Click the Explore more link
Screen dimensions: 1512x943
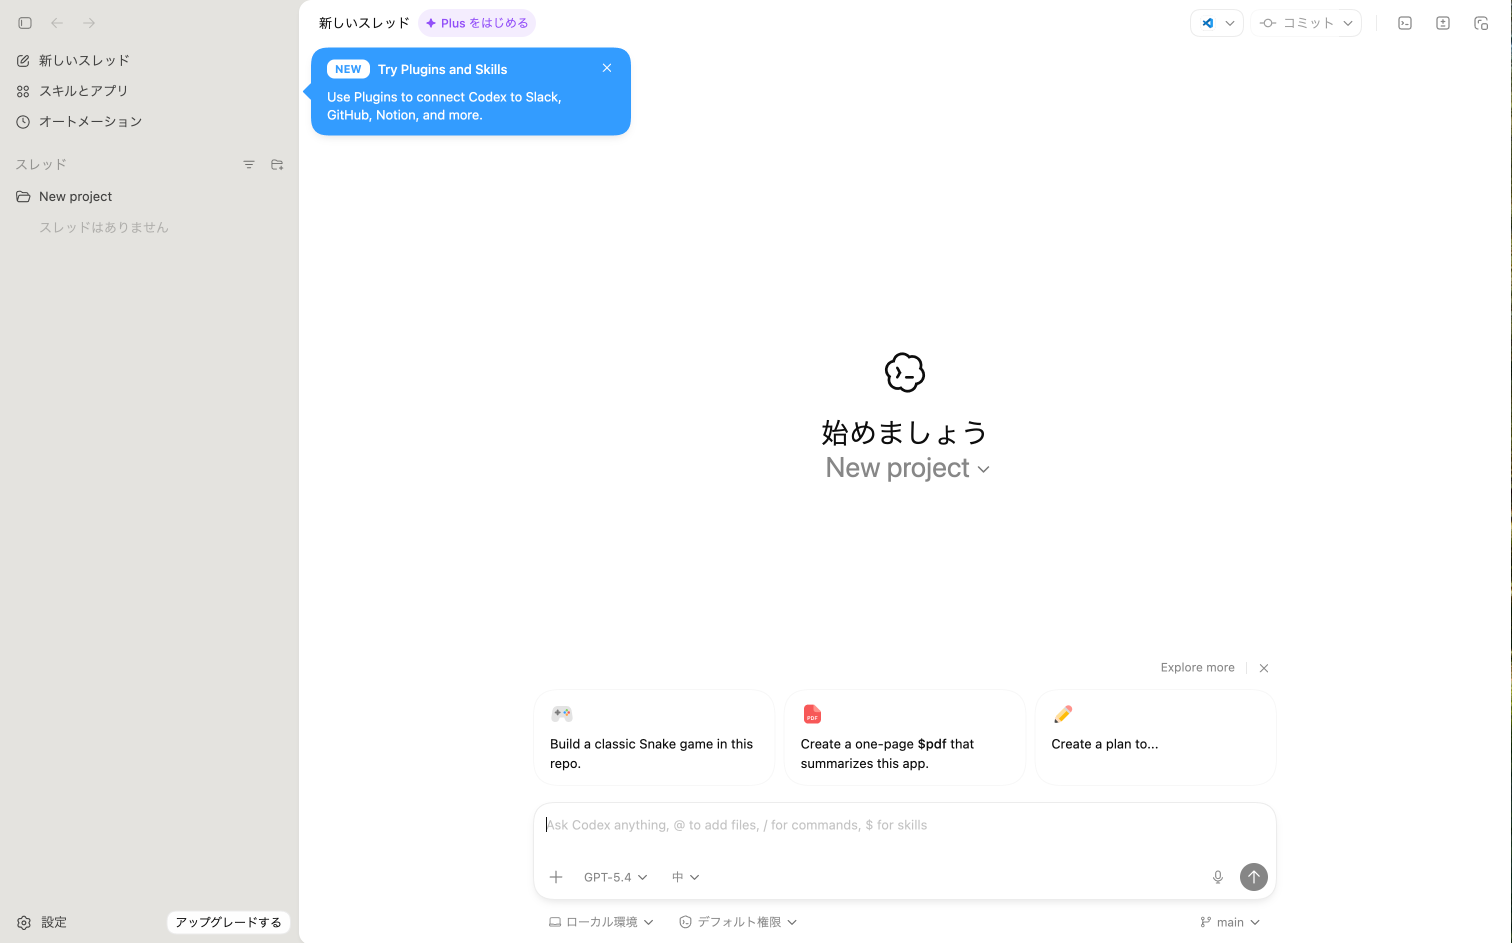coord(1197,667)
